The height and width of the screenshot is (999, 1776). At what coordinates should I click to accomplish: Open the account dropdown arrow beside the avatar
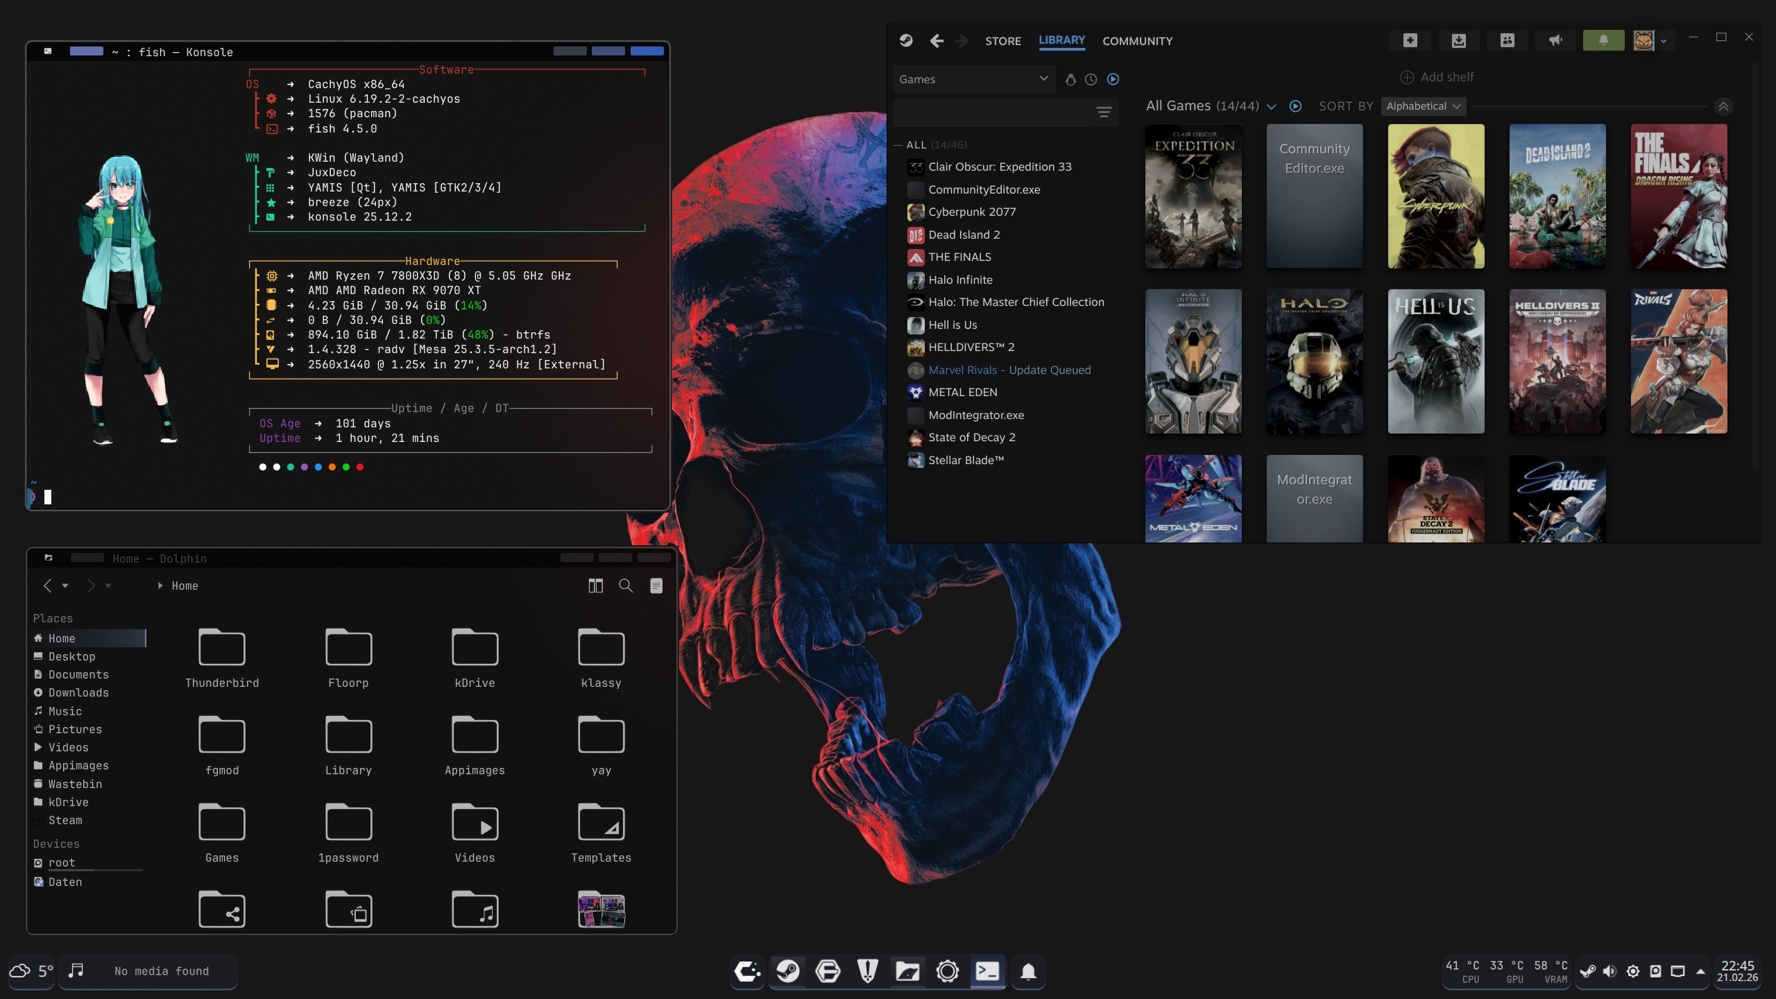tap(1664, 41)
